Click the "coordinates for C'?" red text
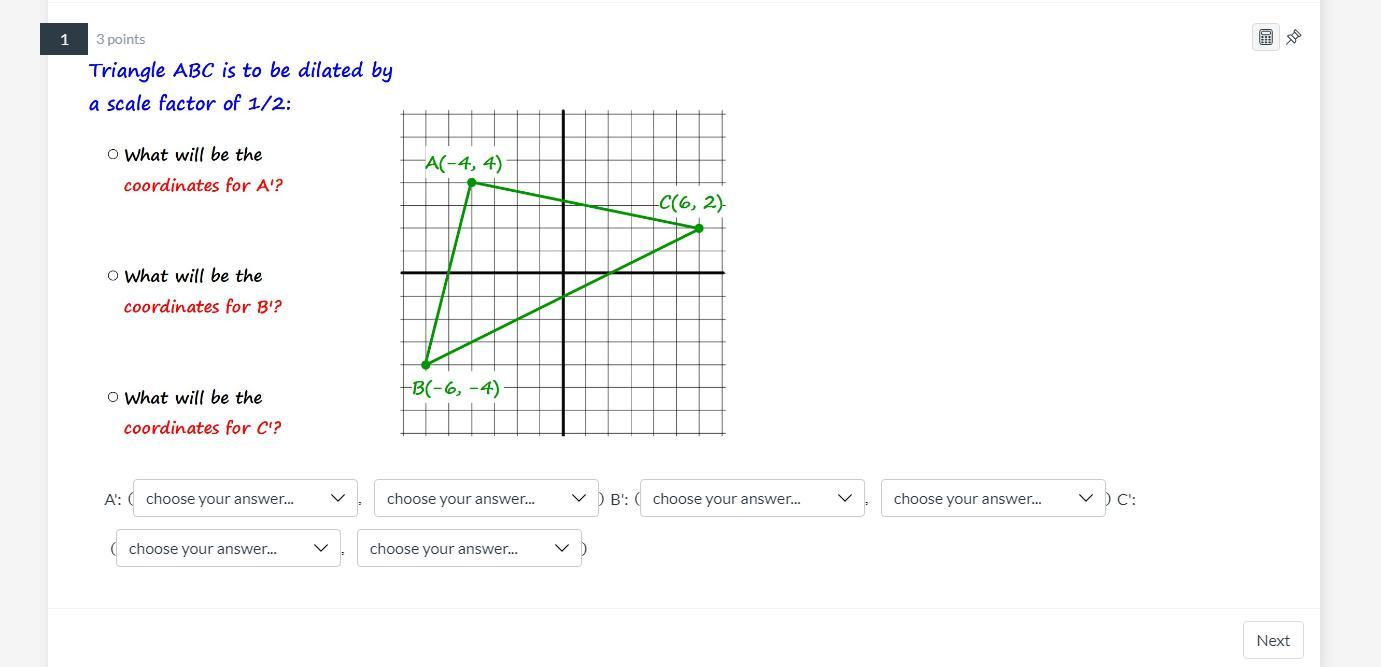Viewport: 1381px width, 667px height. pos(202,428)
